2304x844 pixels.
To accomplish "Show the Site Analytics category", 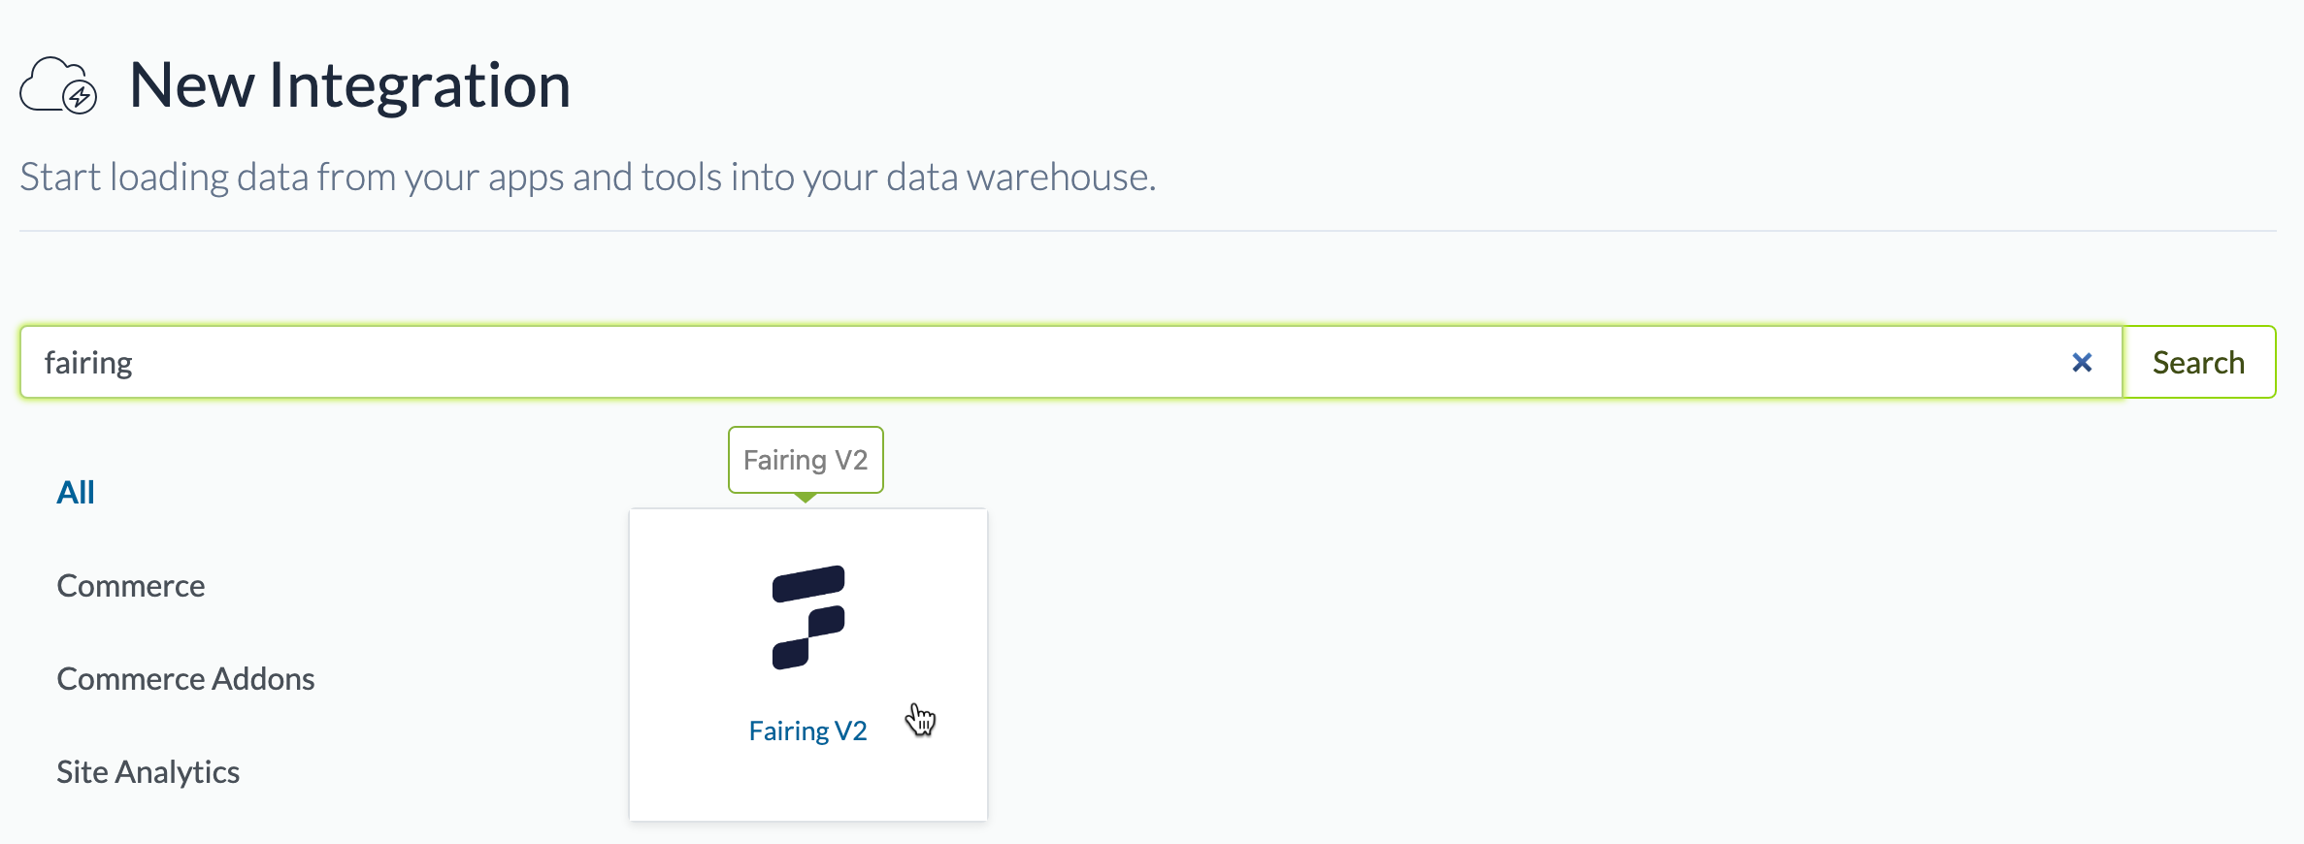I will [x=148, y=772].
